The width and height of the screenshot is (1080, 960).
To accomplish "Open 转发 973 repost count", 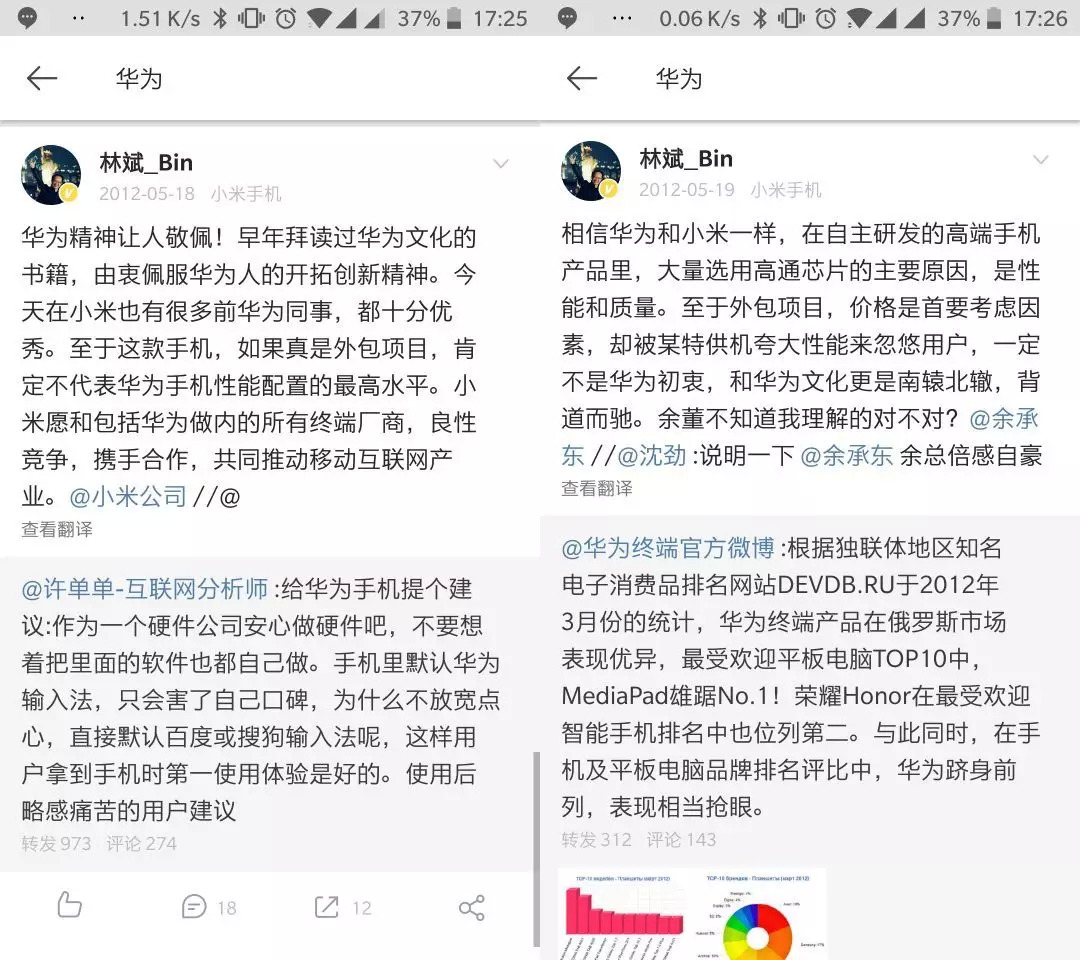I will (56, 844).
